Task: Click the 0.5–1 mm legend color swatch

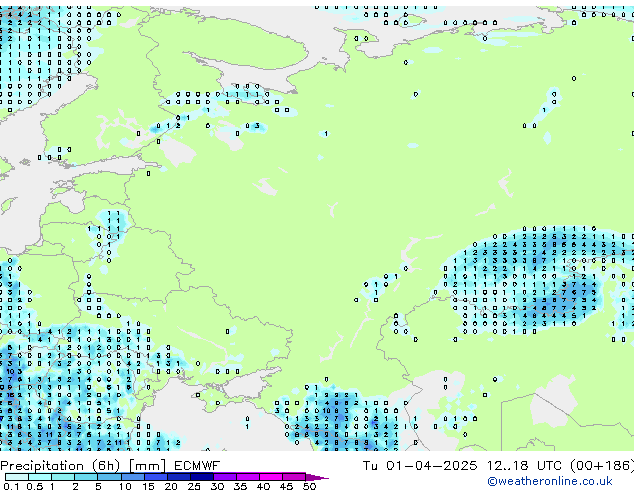Action: [40, 477]
